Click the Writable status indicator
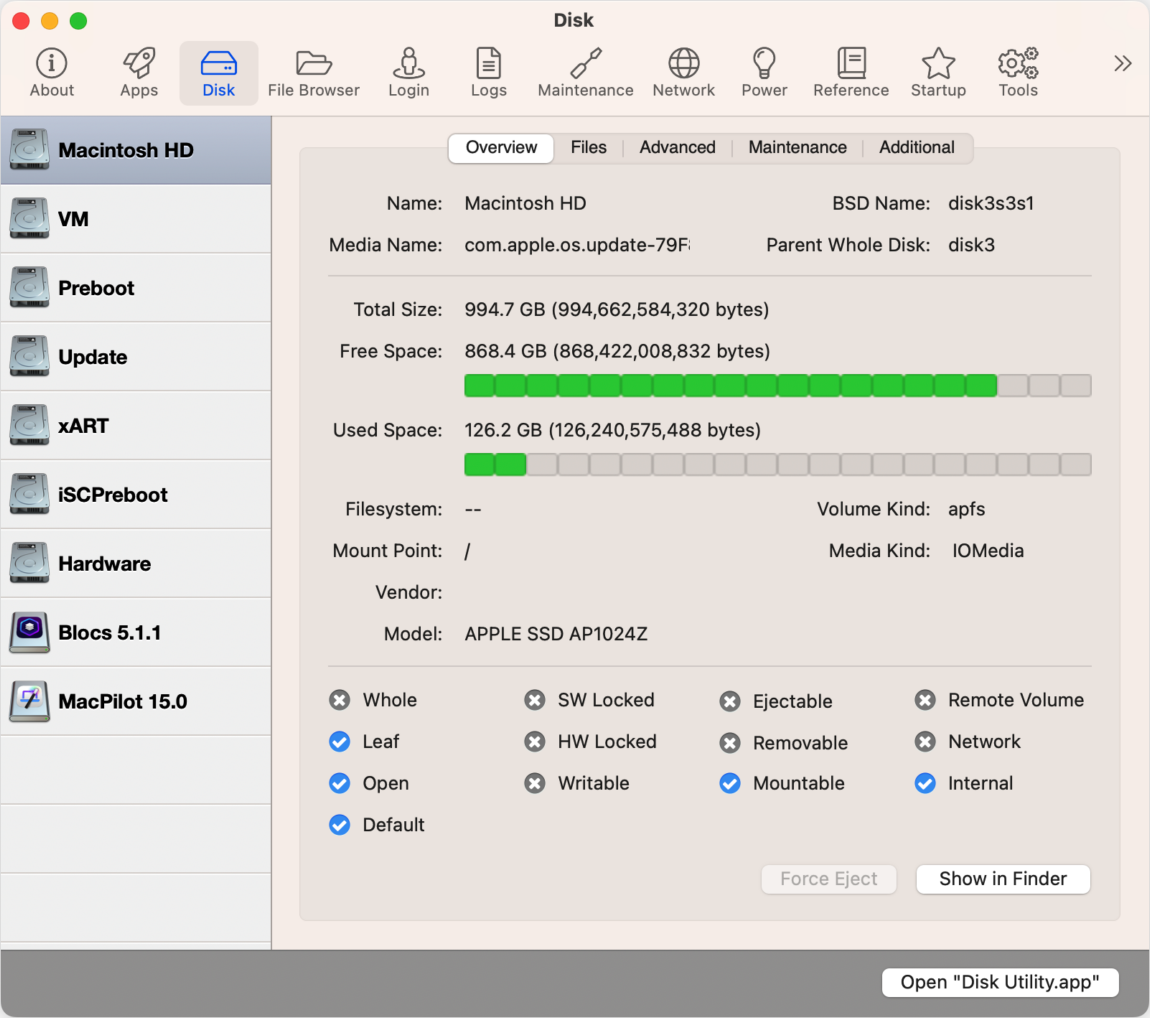The height and width of the screenshot is (1018, 1150). (x=535, y=783)
